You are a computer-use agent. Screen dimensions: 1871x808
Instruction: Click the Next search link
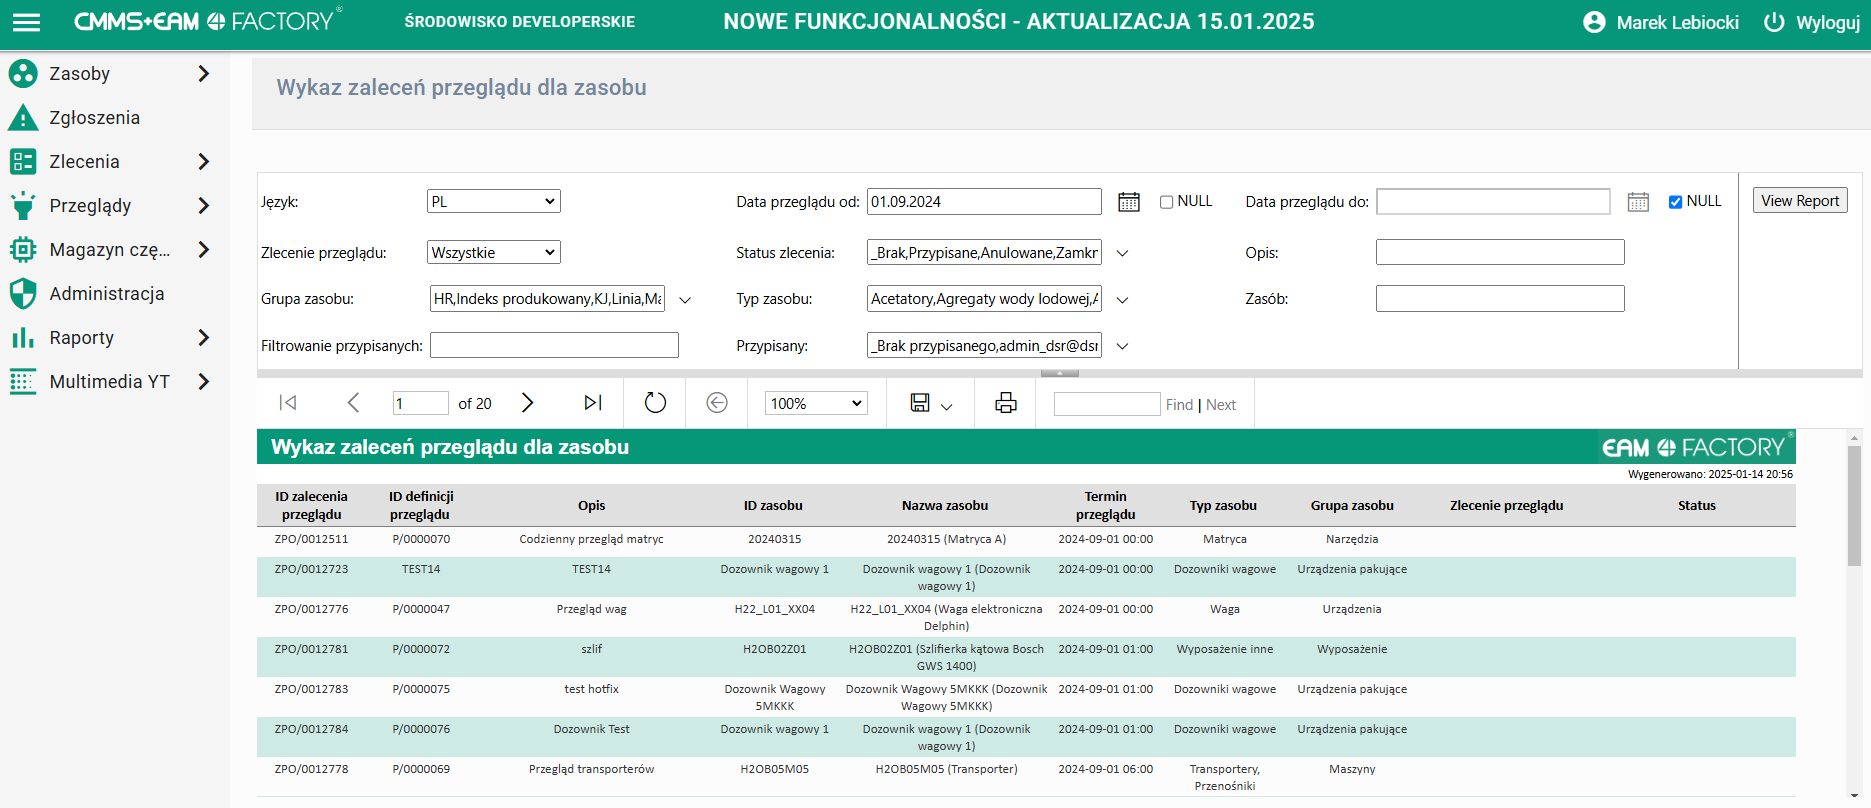(1221, 405)
